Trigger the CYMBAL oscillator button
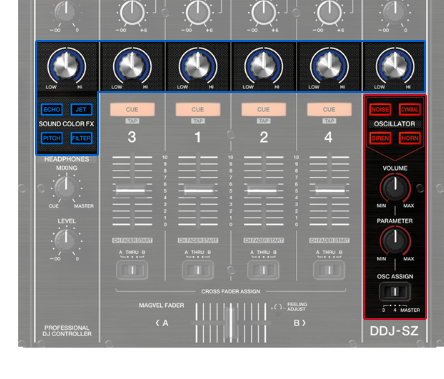 pos(410,109)
